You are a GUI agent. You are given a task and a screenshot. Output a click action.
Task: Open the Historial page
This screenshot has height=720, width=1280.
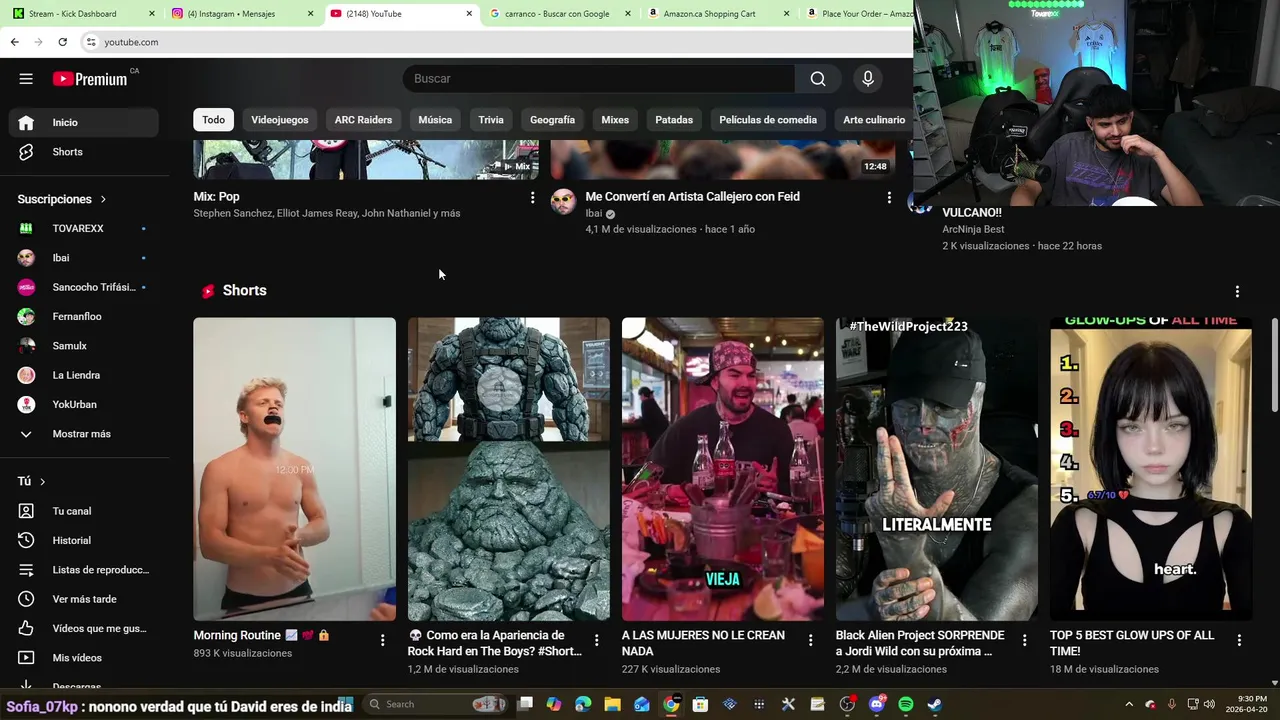pyautogui.click(x=84, y=540)
